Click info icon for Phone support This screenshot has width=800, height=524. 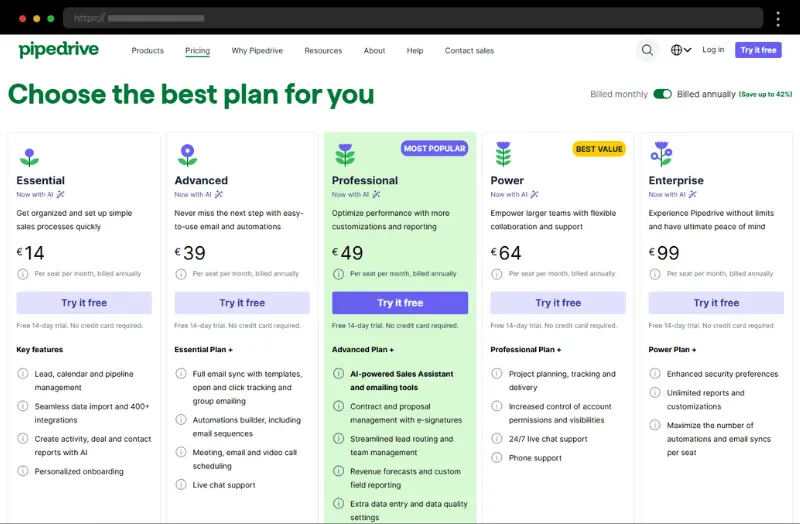click(x=496, y=457)
